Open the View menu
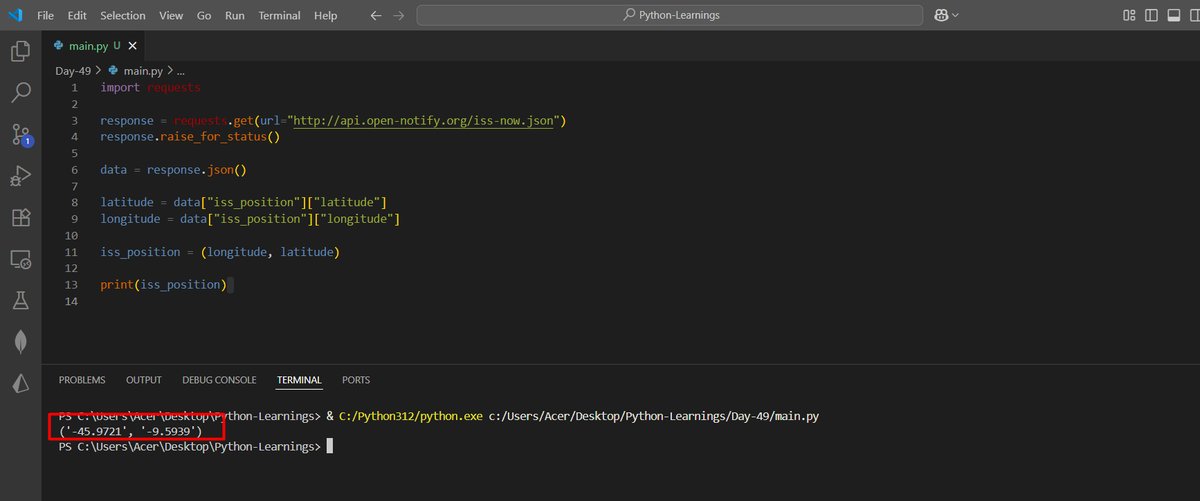Viewport: 1200px width, 501px height. point(171,16)
